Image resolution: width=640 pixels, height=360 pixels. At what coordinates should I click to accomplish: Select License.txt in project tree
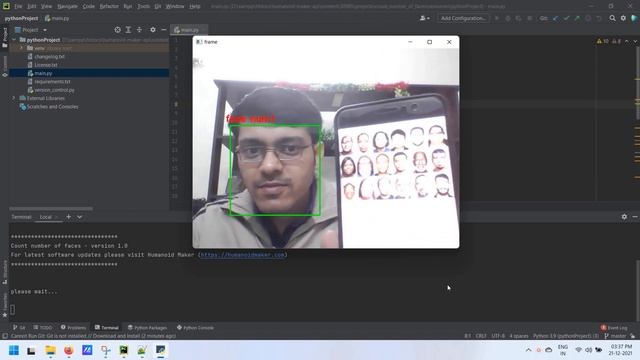pyautogui.click(x=46, y=65)
